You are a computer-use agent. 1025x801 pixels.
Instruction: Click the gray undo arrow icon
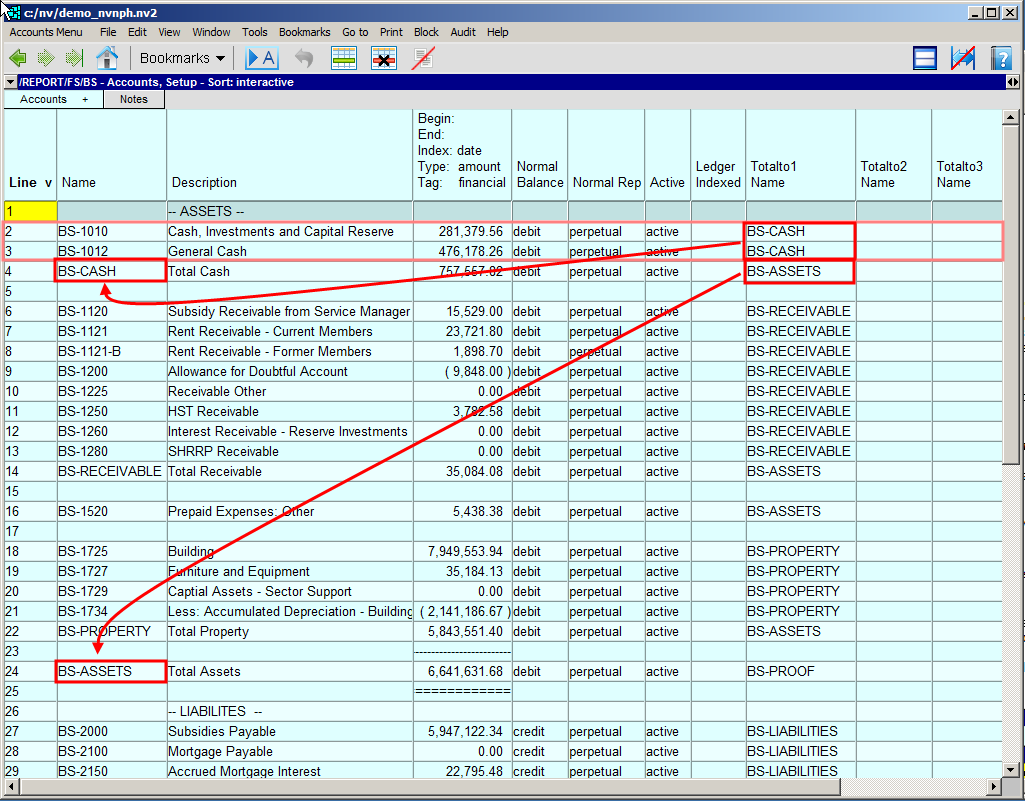304,58
